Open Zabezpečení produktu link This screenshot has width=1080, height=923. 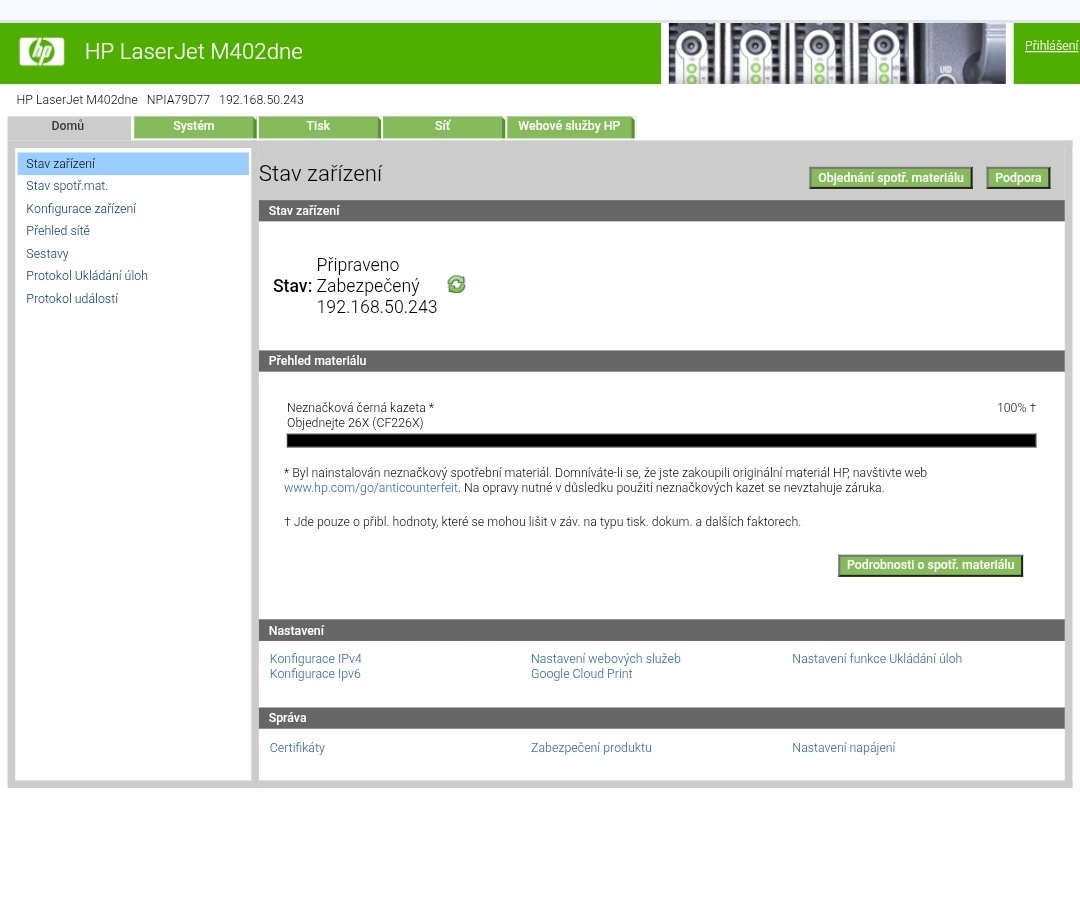click(591, 748)
